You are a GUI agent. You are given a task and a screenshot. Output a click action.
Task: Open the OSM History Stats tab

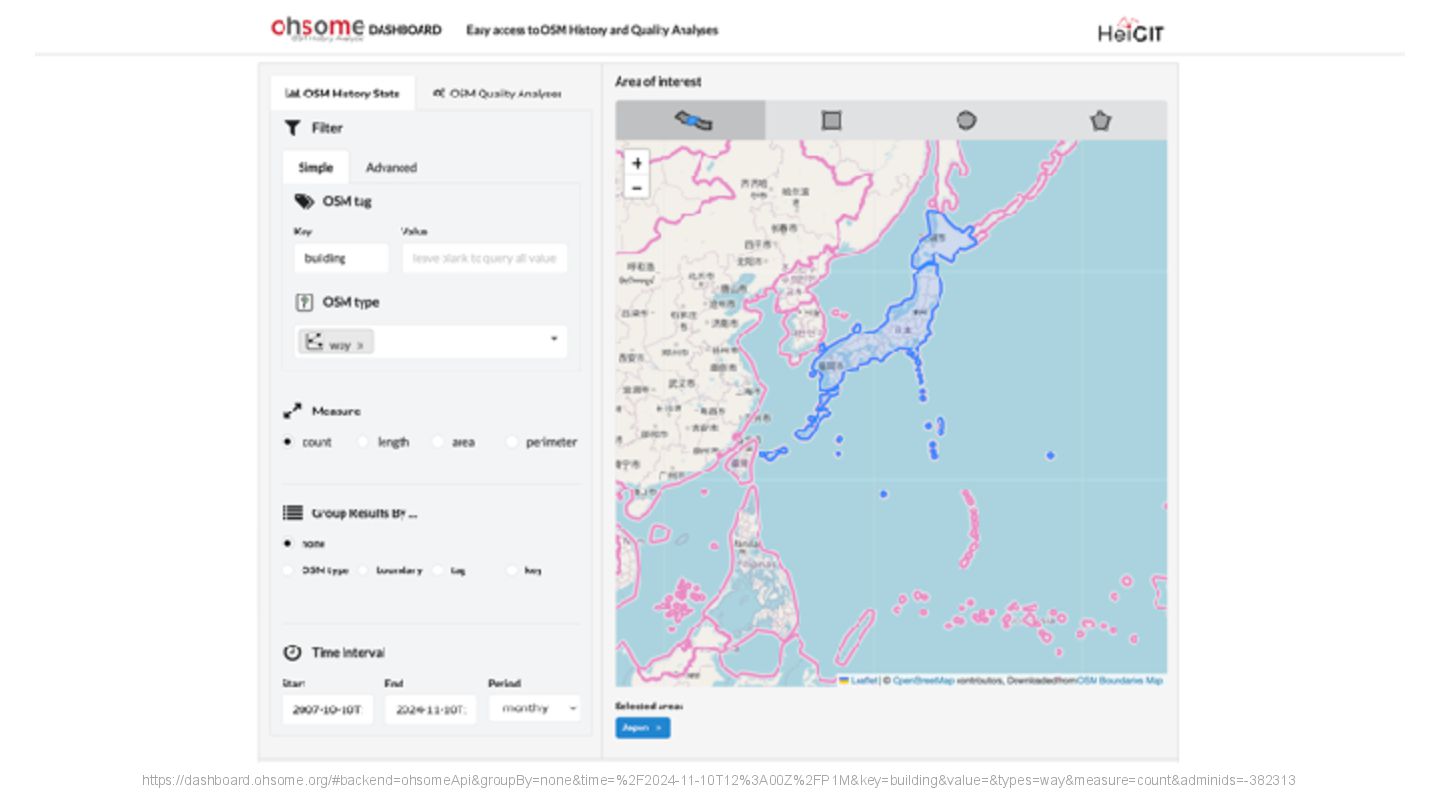[342, 93]
